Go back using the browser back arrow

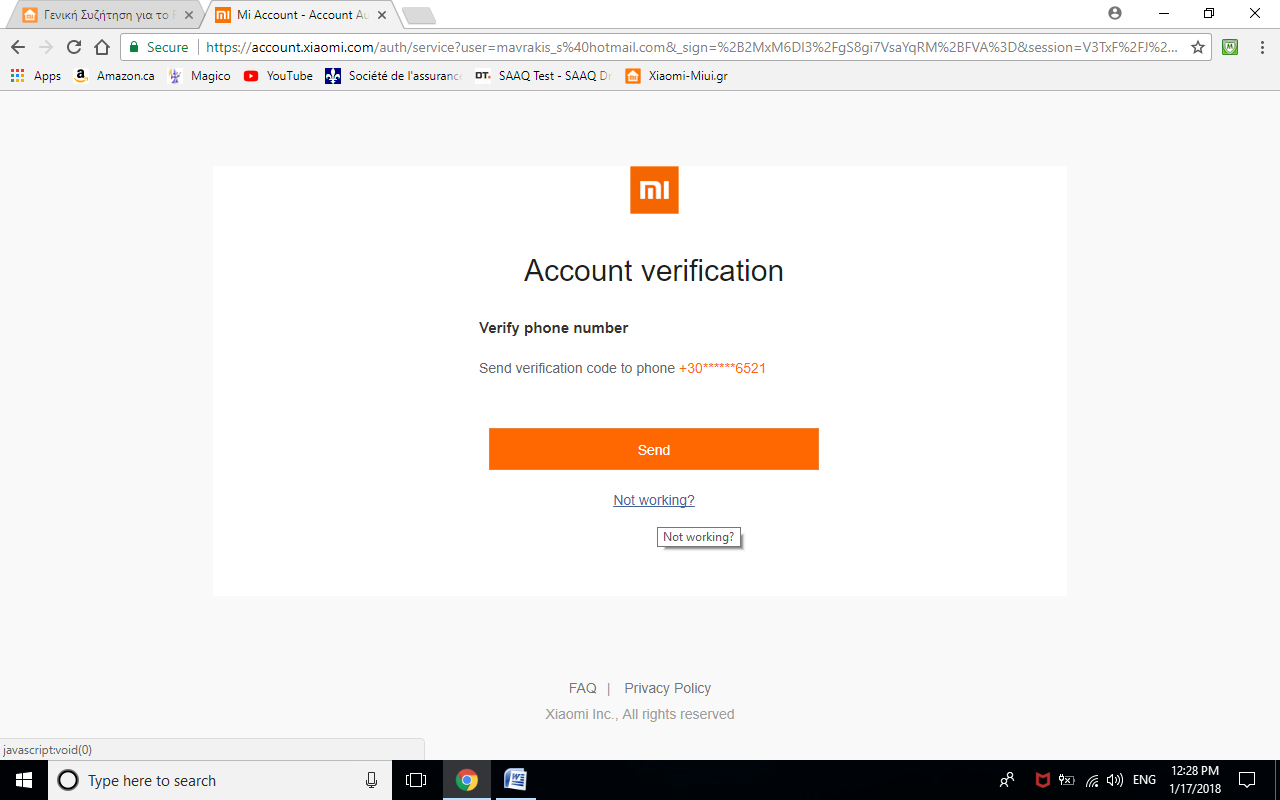(18, 47)
